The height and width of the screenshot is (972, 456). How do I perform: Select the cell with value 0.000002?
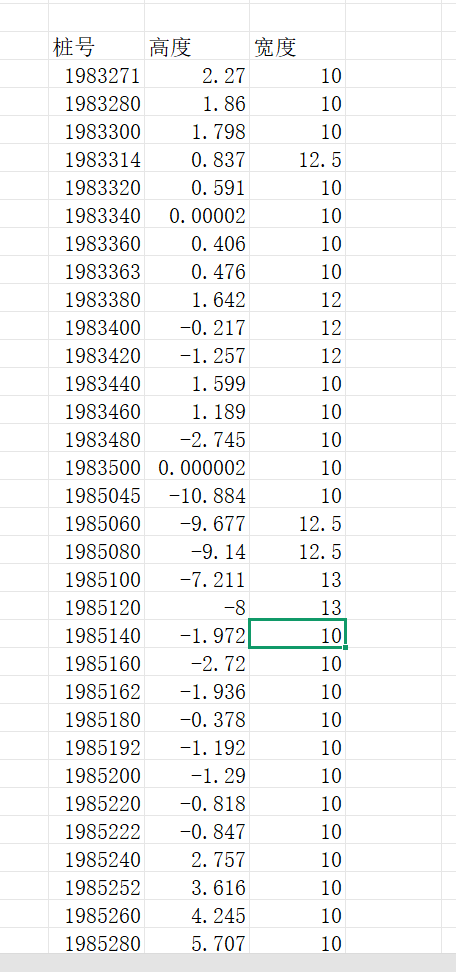coord(197,467)
